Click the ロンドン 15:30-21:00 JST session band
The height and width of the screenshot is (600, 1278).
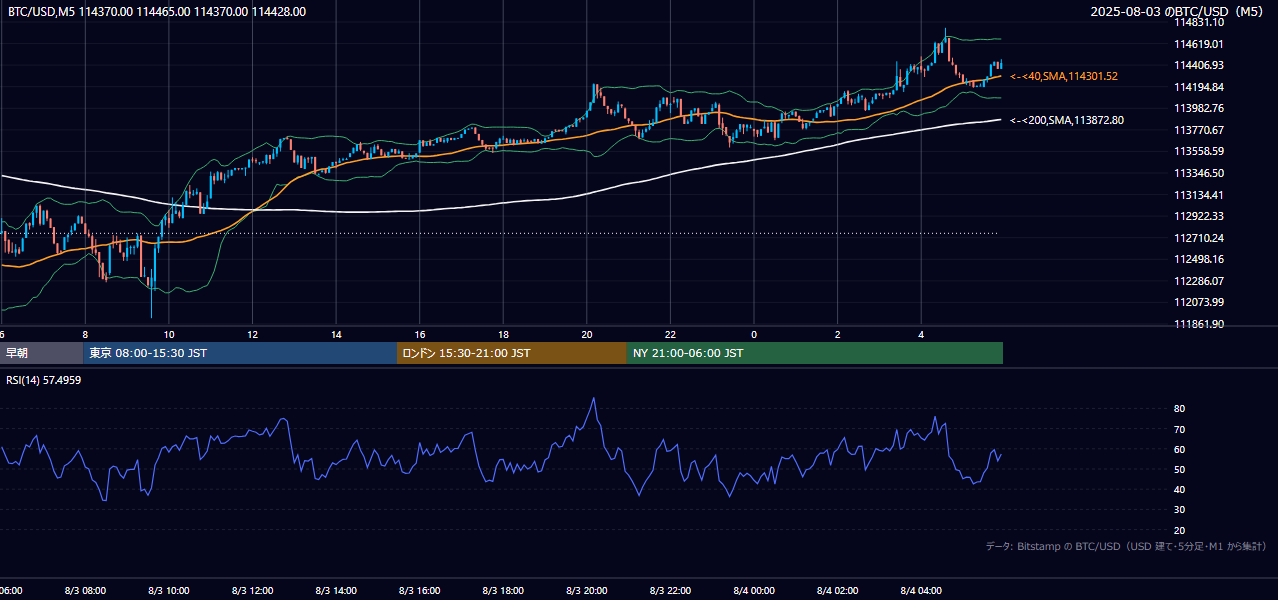tap(512, 353)
